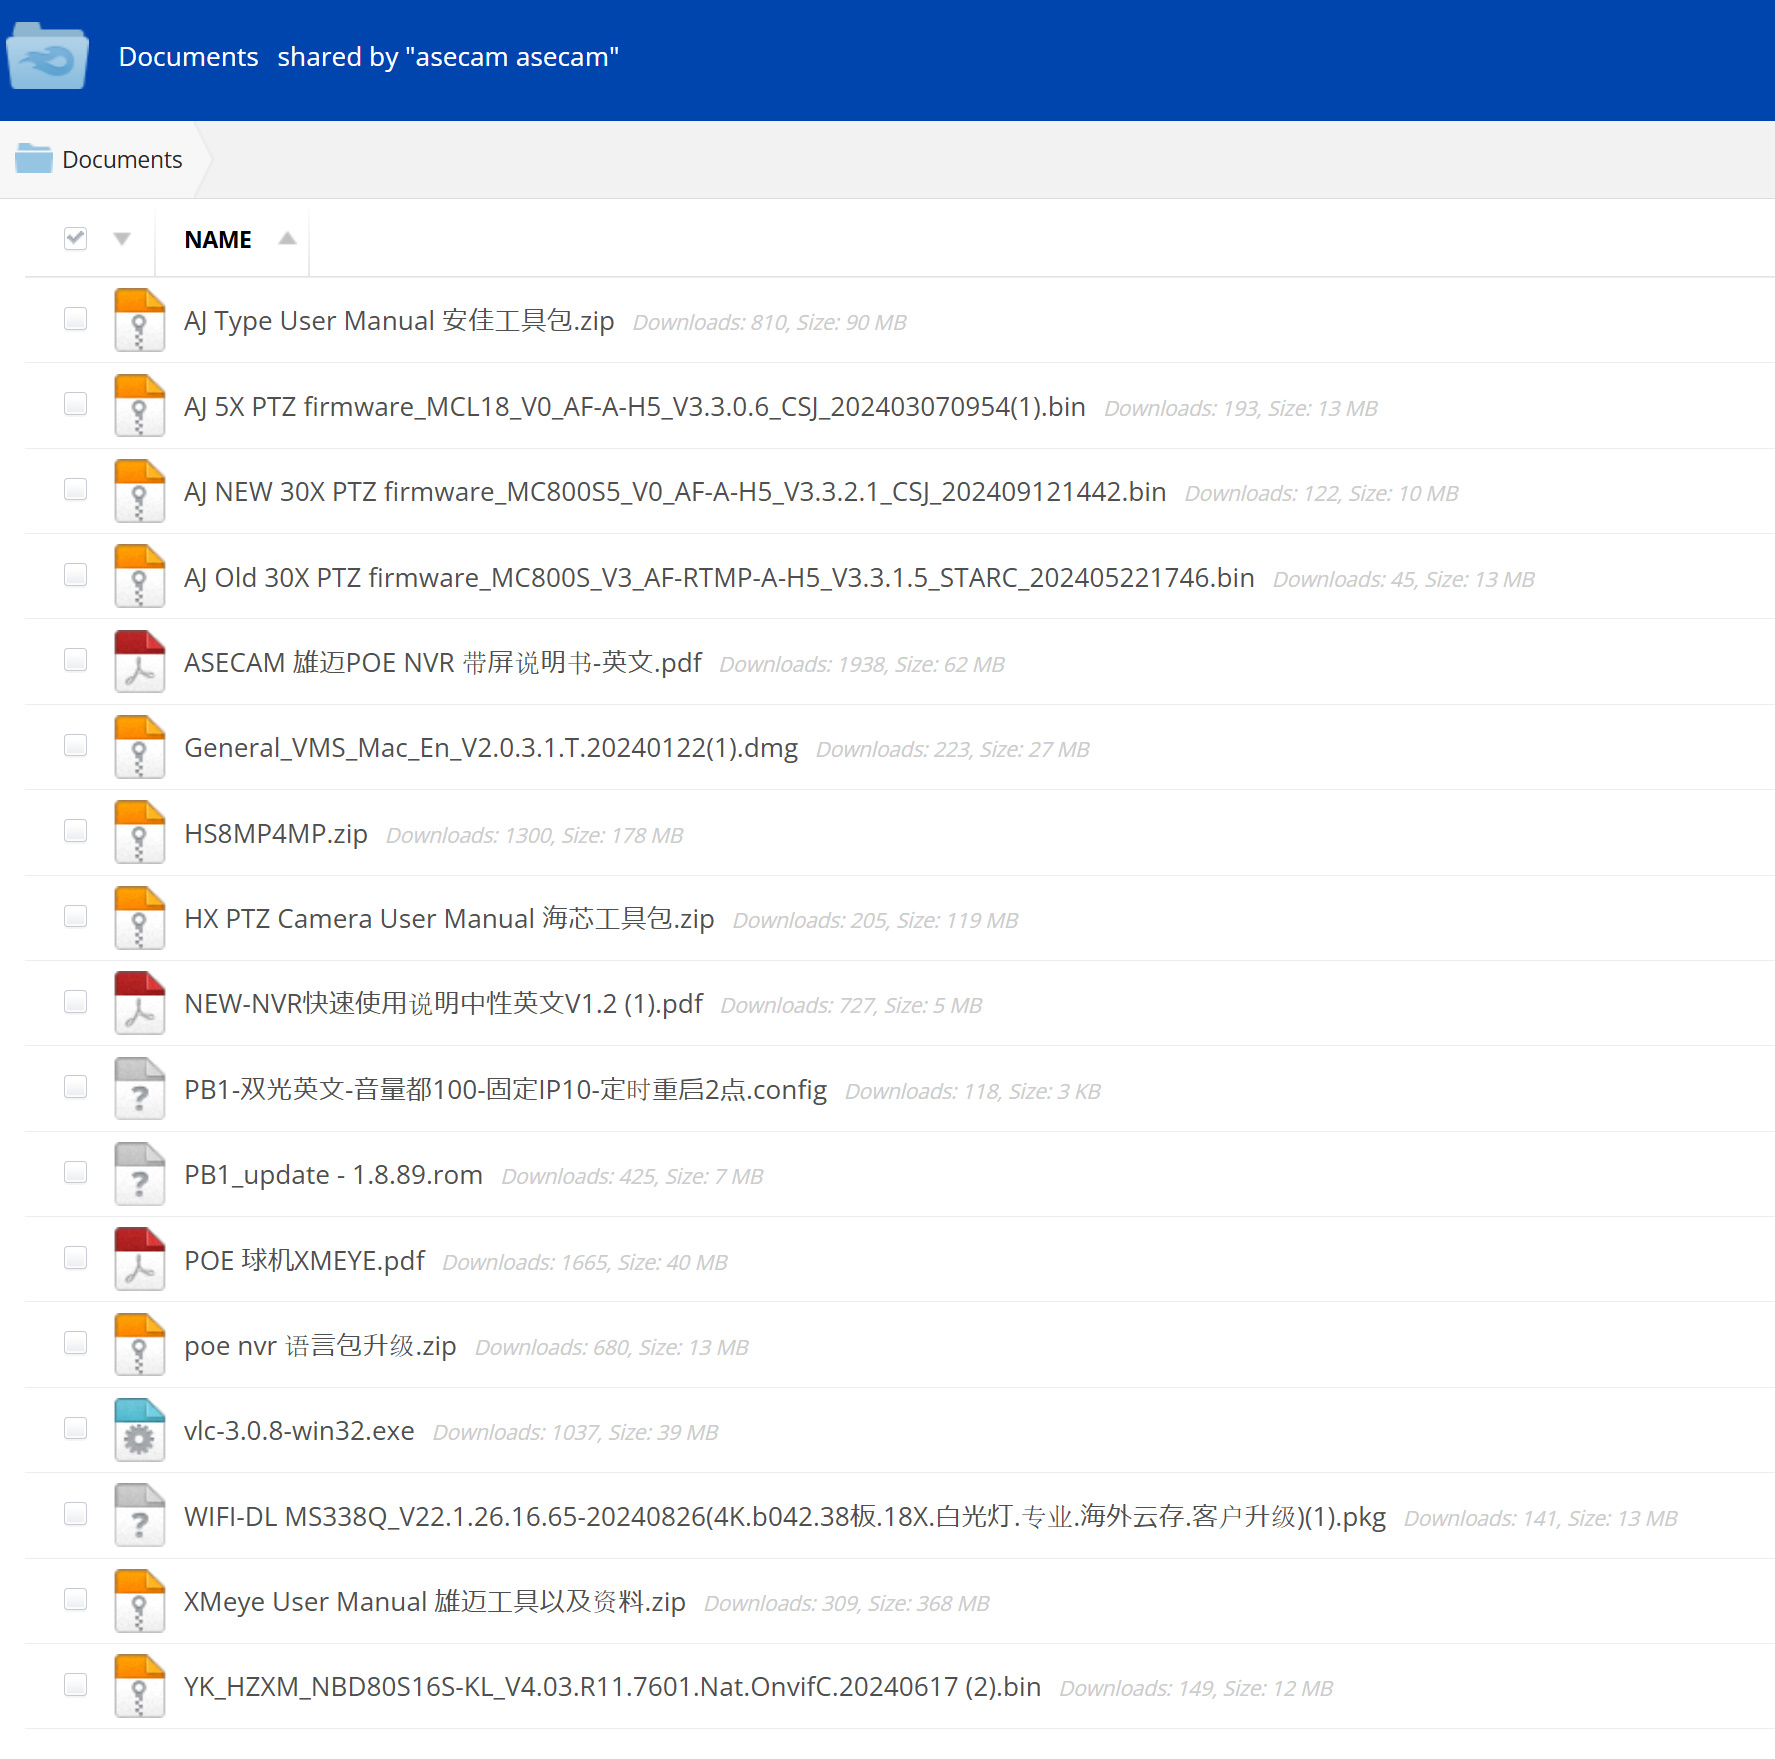Click the MediaFire folder logo icon
The height and width of the screenshot is (1759, 1775).
pyautogui.click(x=47, y=55)
